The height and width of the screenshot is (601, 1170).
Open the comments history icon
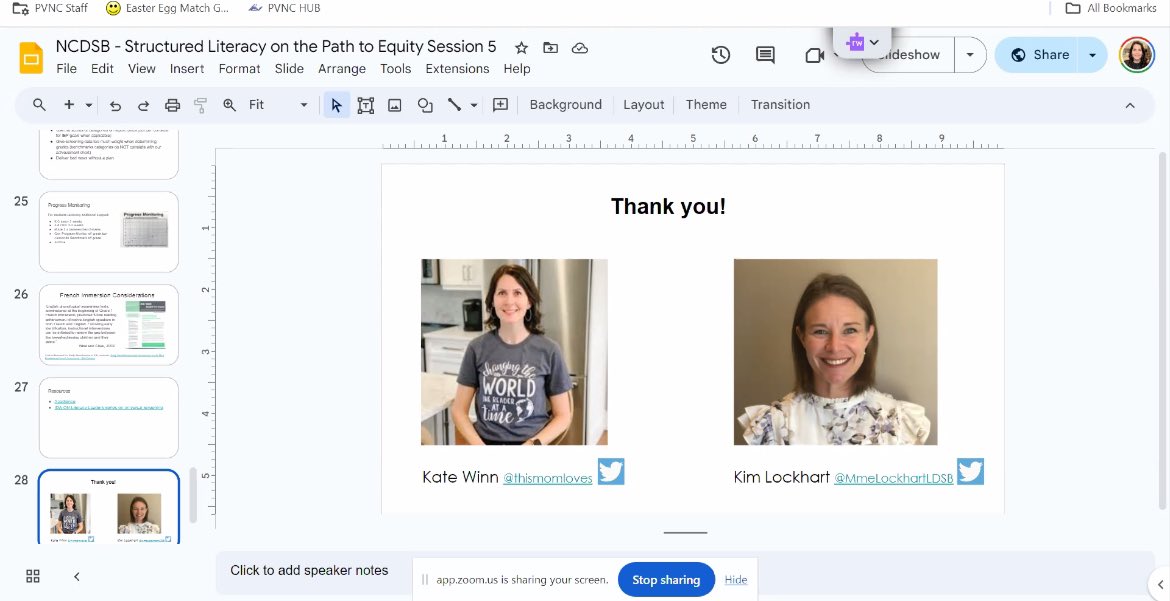[765, 55]
